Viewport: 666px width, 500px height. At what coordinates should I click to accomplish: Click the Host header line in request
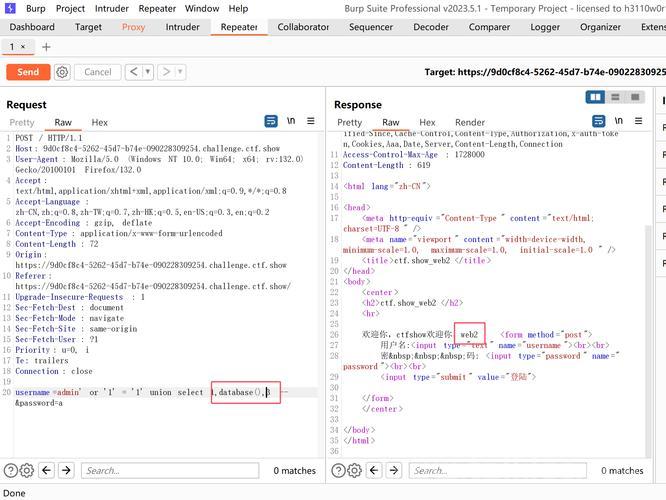pyautogui.click(x=147, y=149)
